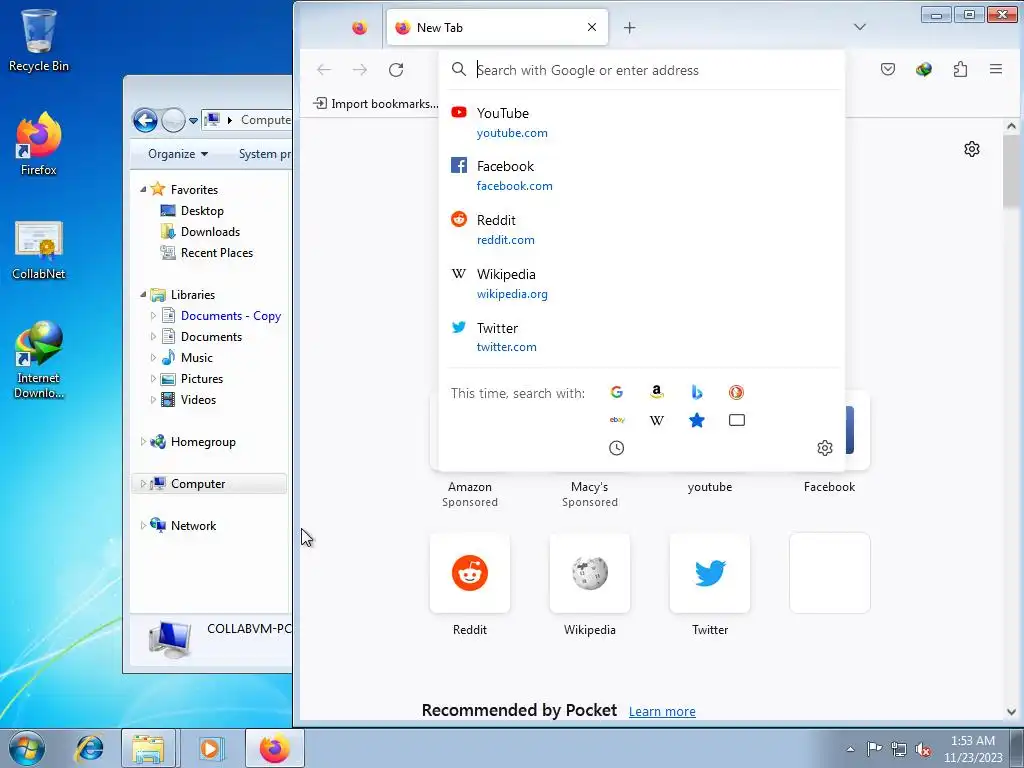This screenshot has height=768, width=1024.
Task: Close the New Tab tab
Action: [592, 27]
